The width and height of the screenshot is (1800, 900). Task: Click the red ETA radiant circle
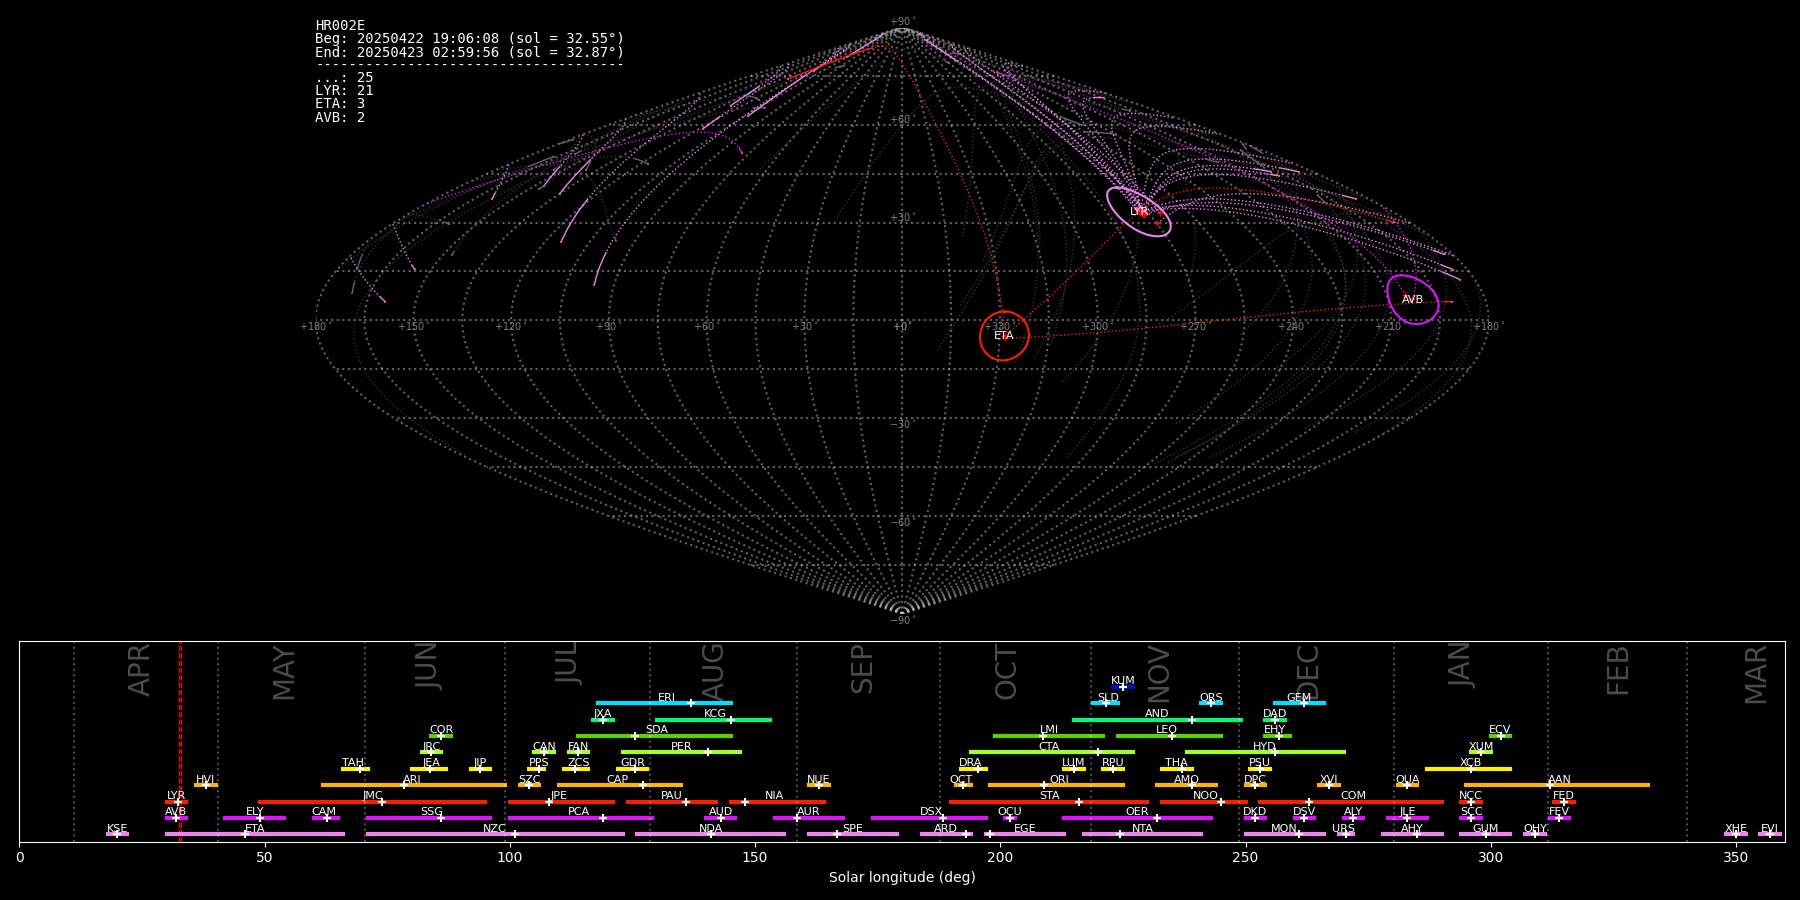click(x=1004, y=336)
